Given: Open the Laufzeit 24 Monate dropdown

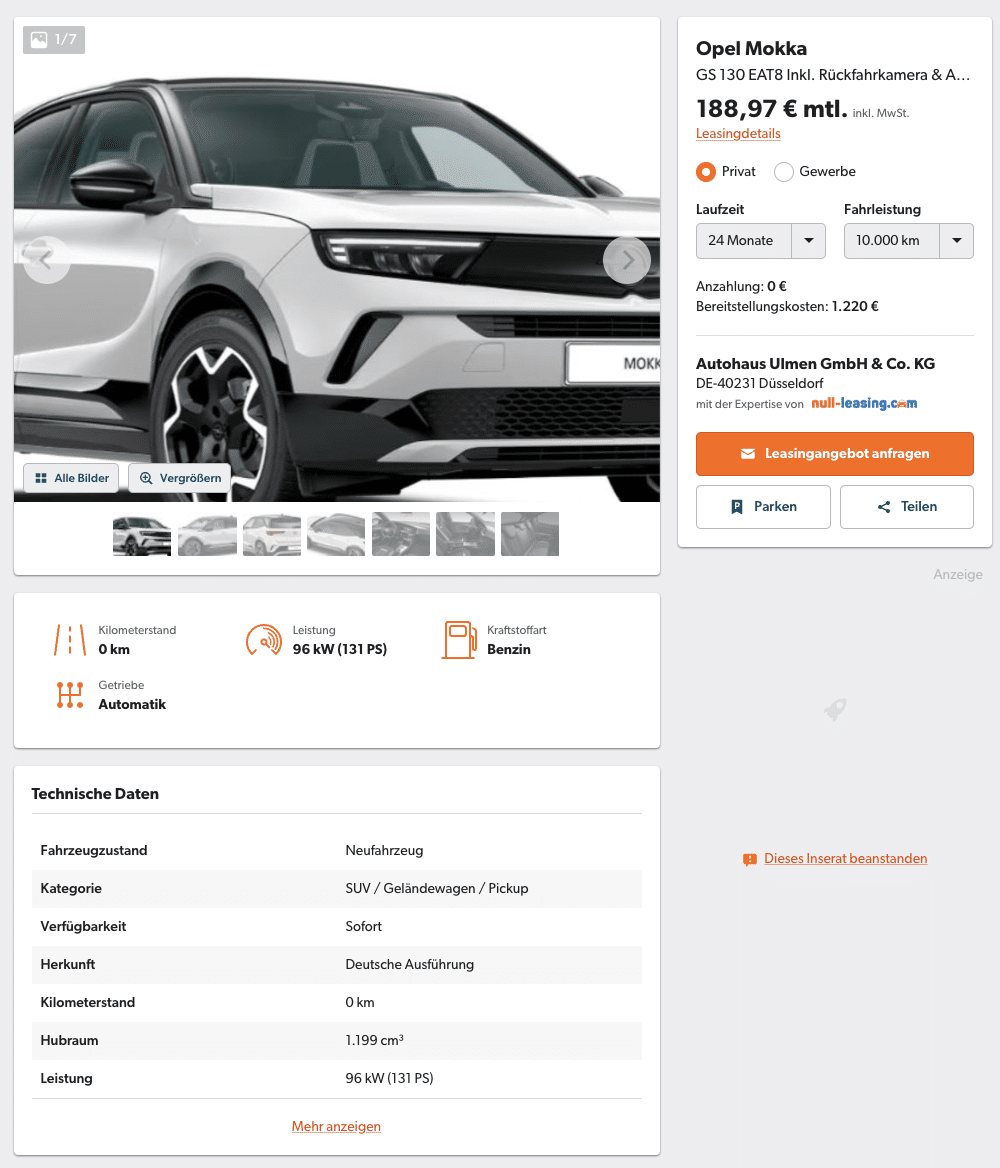Looking at the screenshot, I should click(x=760, y=241).
